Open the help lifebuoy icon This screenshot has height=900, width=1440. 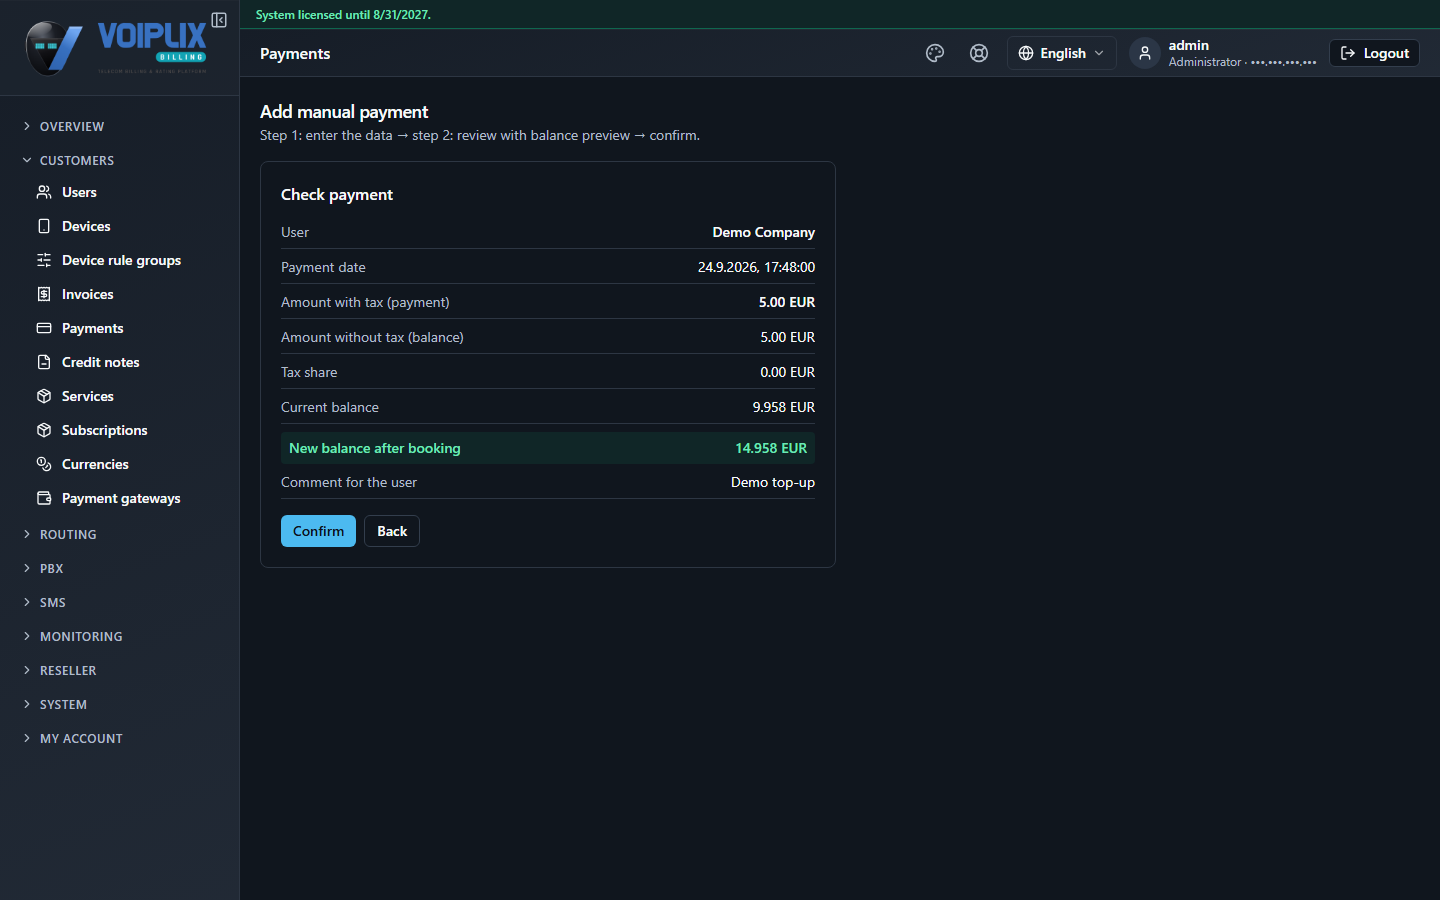pyautogui.click(x=979, y=53)
